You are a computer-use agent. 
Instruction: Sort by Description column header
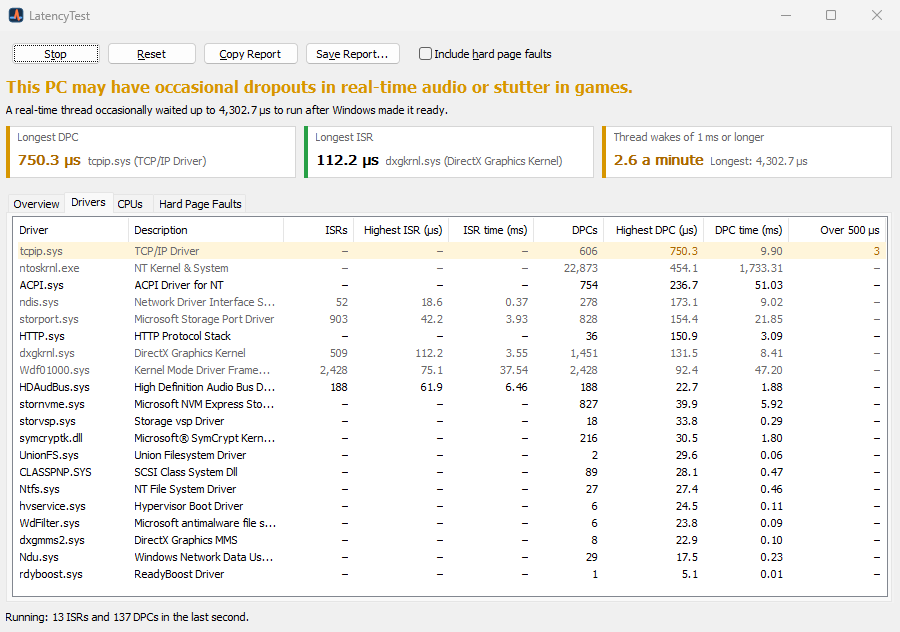click(205, 230)
